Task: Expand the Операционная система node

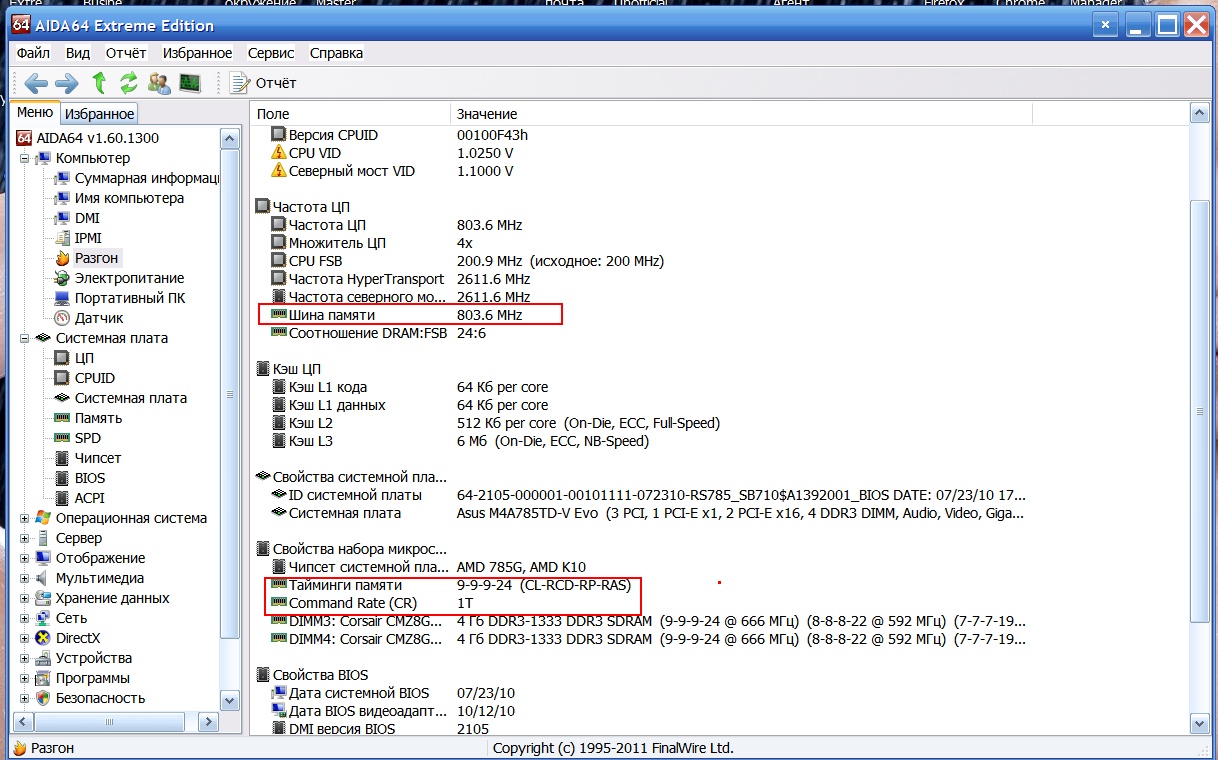Action: pos(25,518)
